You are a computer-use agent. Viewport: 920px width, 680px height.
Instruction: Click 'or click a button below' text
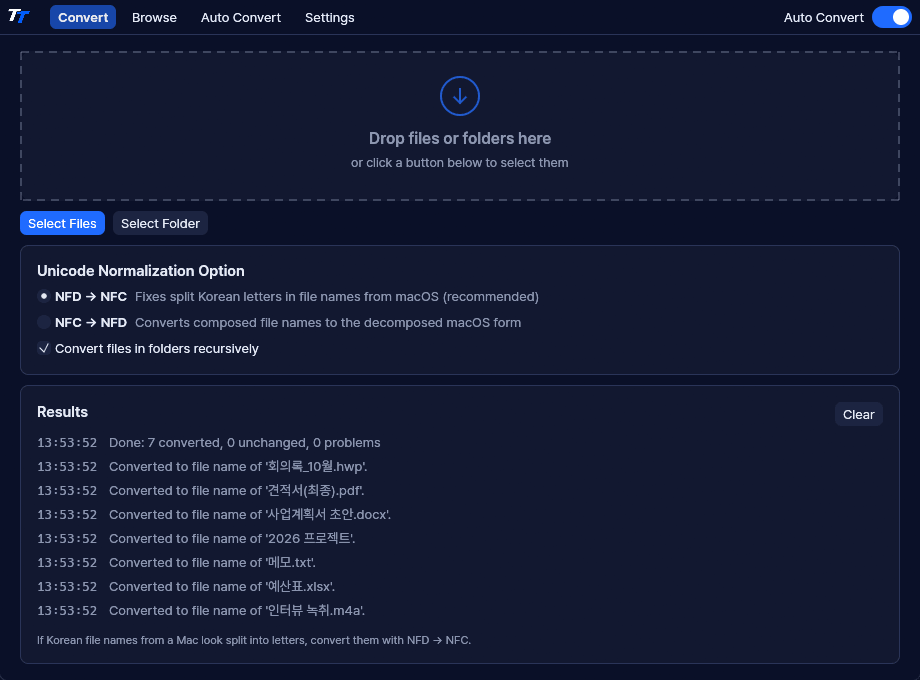(x=459, y=163)
